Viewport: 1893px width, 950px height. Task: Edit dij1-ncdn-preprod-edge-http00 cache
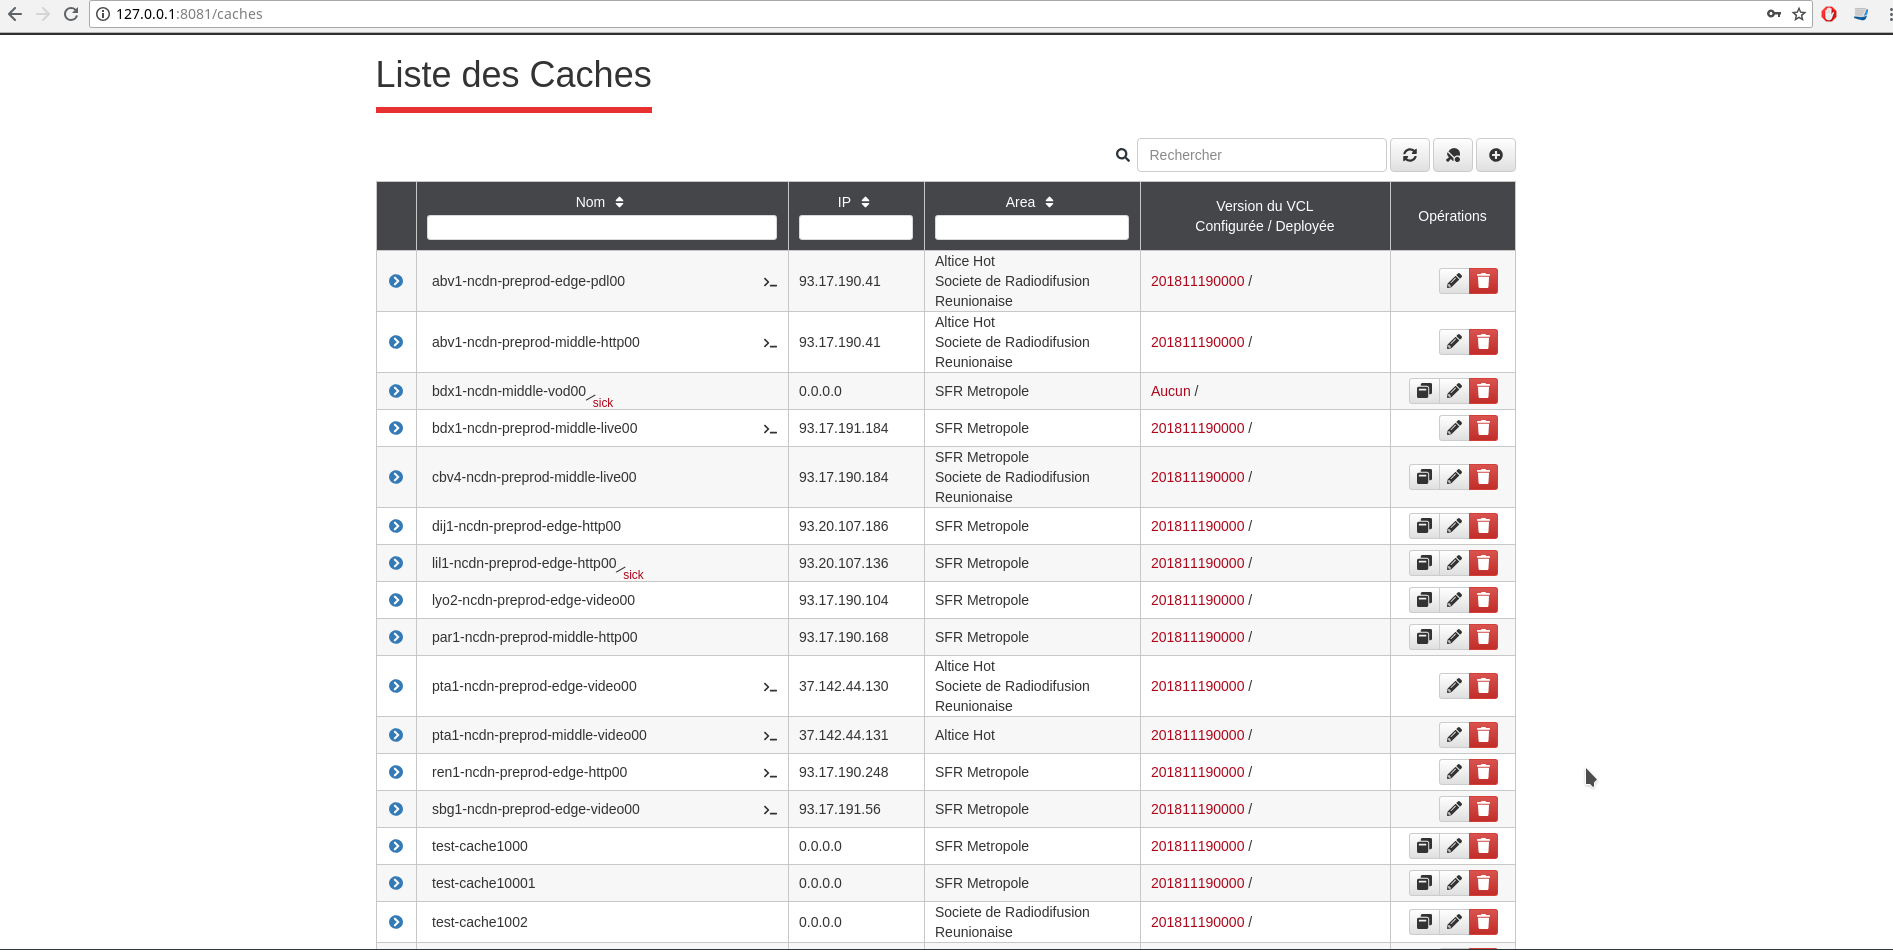[1454, 526]
